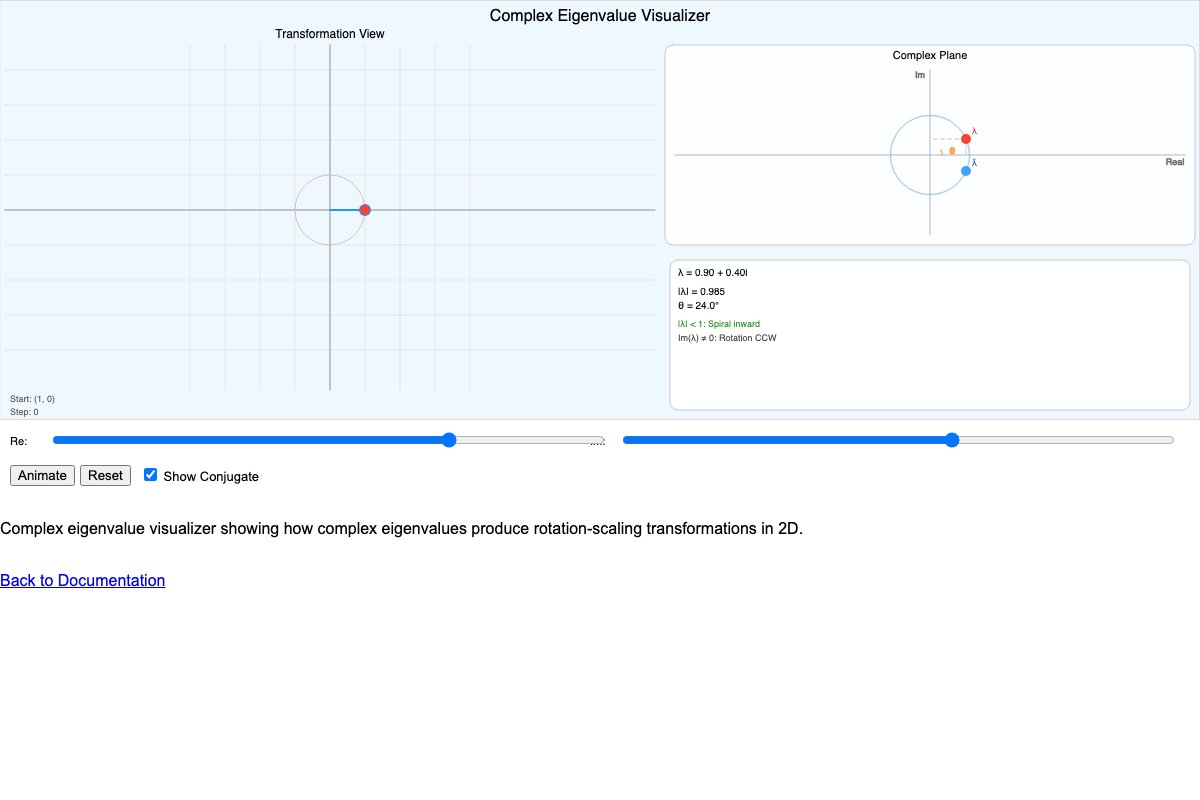The image size is (1200, 800).
Task: Select the Complex Plane panel title
Action: pyautogui.click(x=929, y=55)
